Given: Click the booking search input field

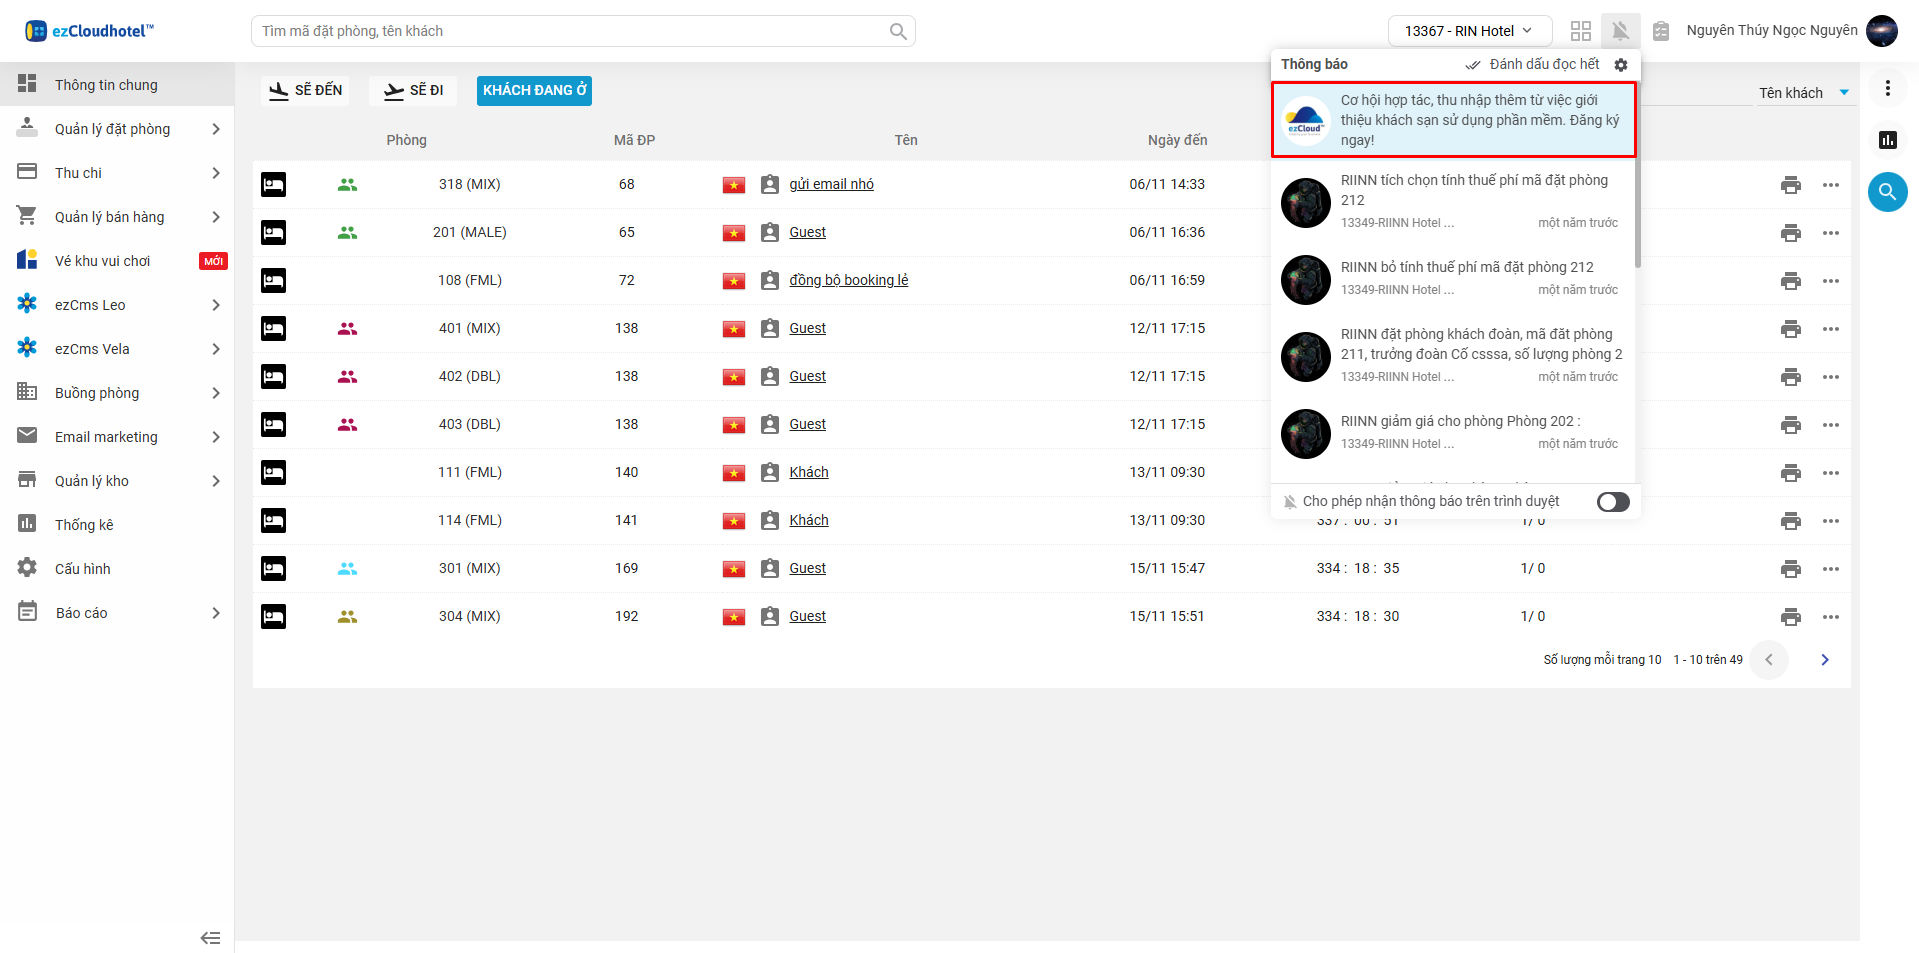Looking at the screenshot, I should 572,31.
